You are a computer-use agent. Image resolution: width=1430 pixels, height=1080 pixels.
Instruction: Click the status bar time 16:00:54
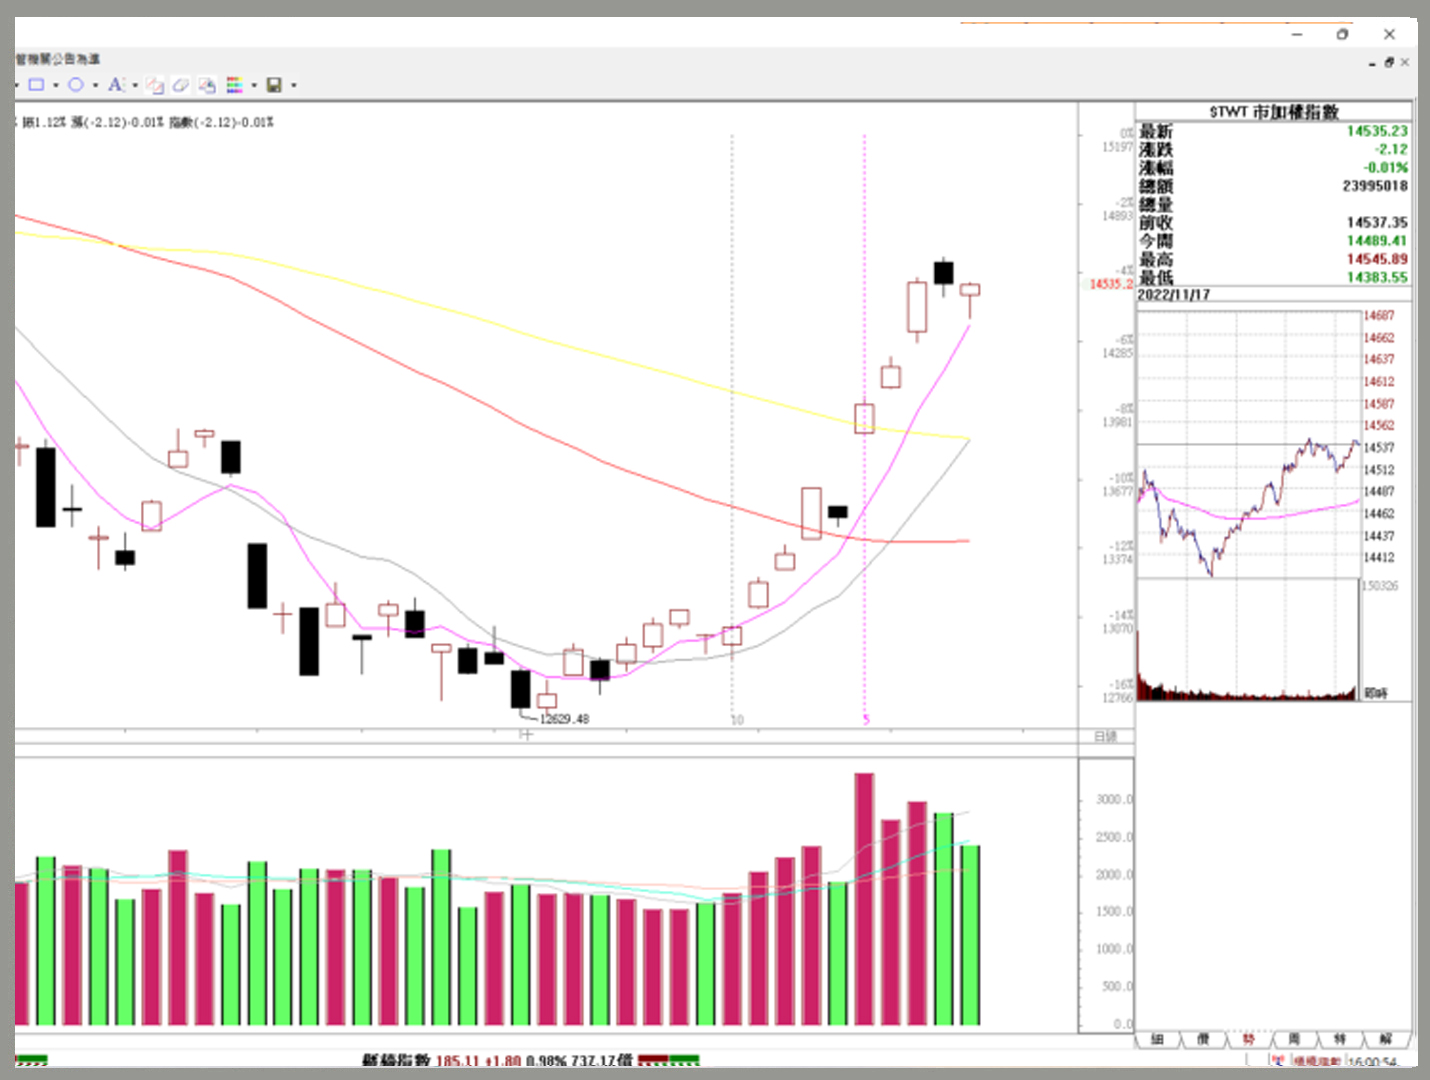pyautogui.click(x=1372, y=1061)
